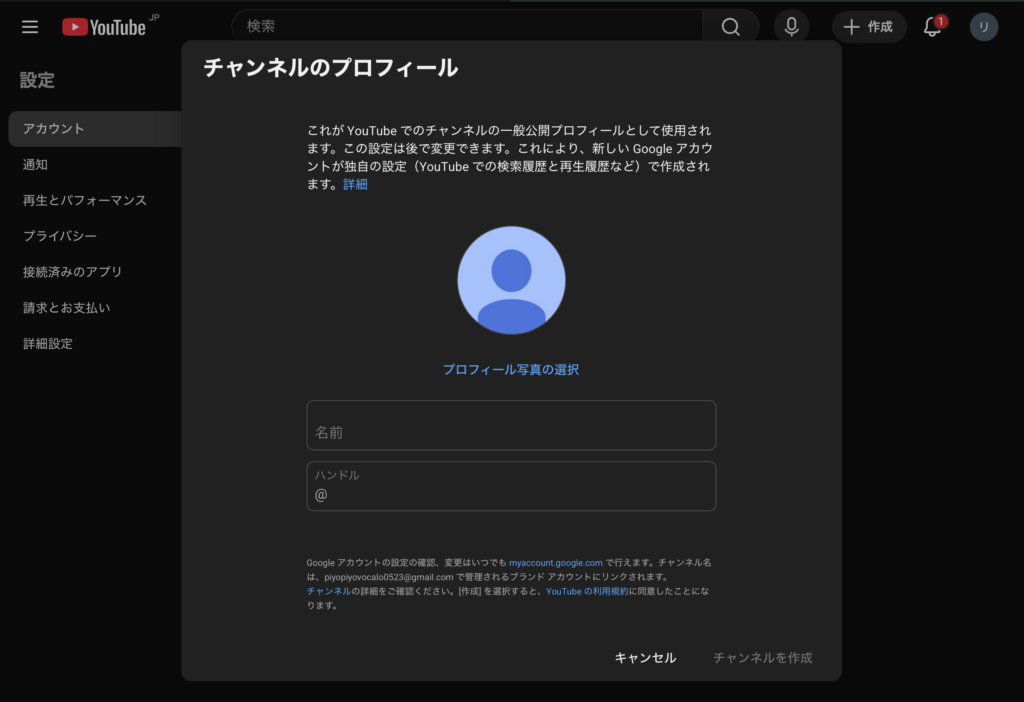The height and width of the screenshot is (702, 1024).
Task: Go to 再生とパフォーマンス settings
Action: [85, 200]
